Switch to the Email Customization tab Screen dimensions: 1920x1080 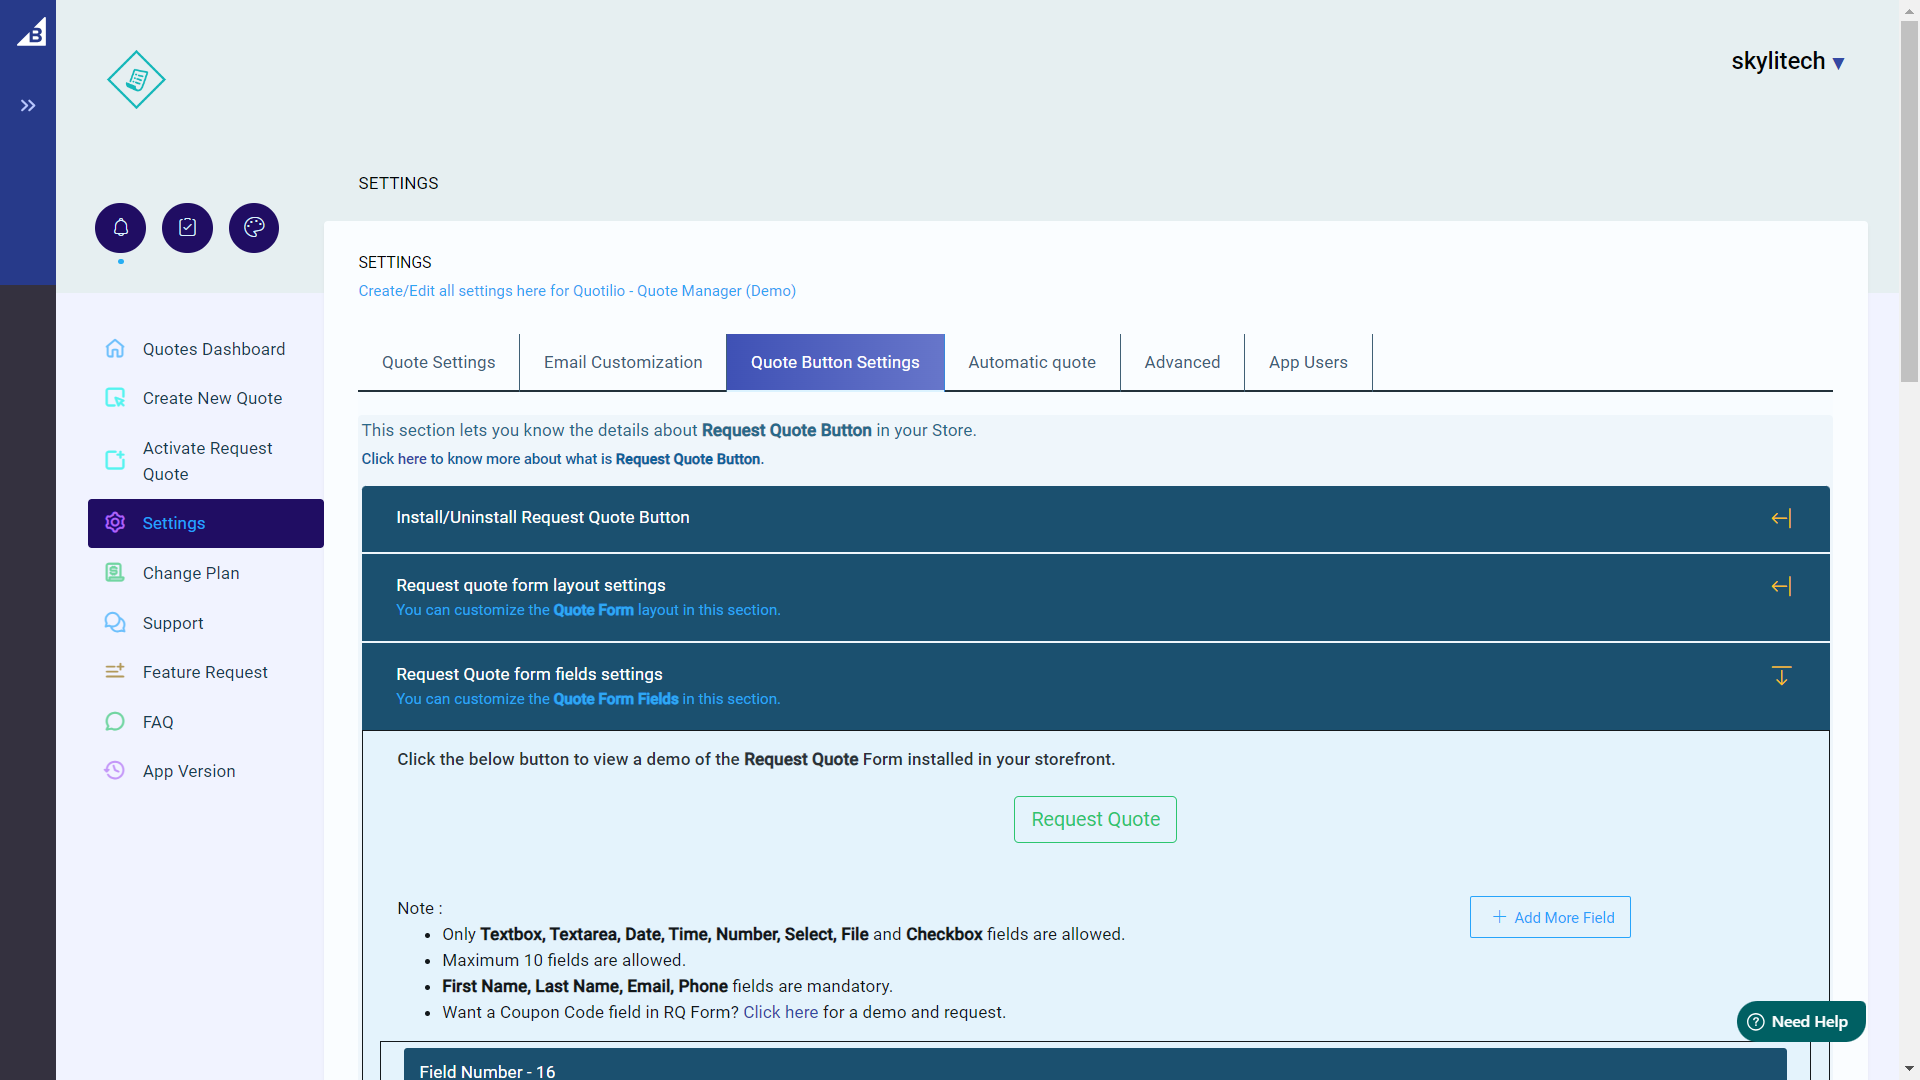(x=622, y=362)
